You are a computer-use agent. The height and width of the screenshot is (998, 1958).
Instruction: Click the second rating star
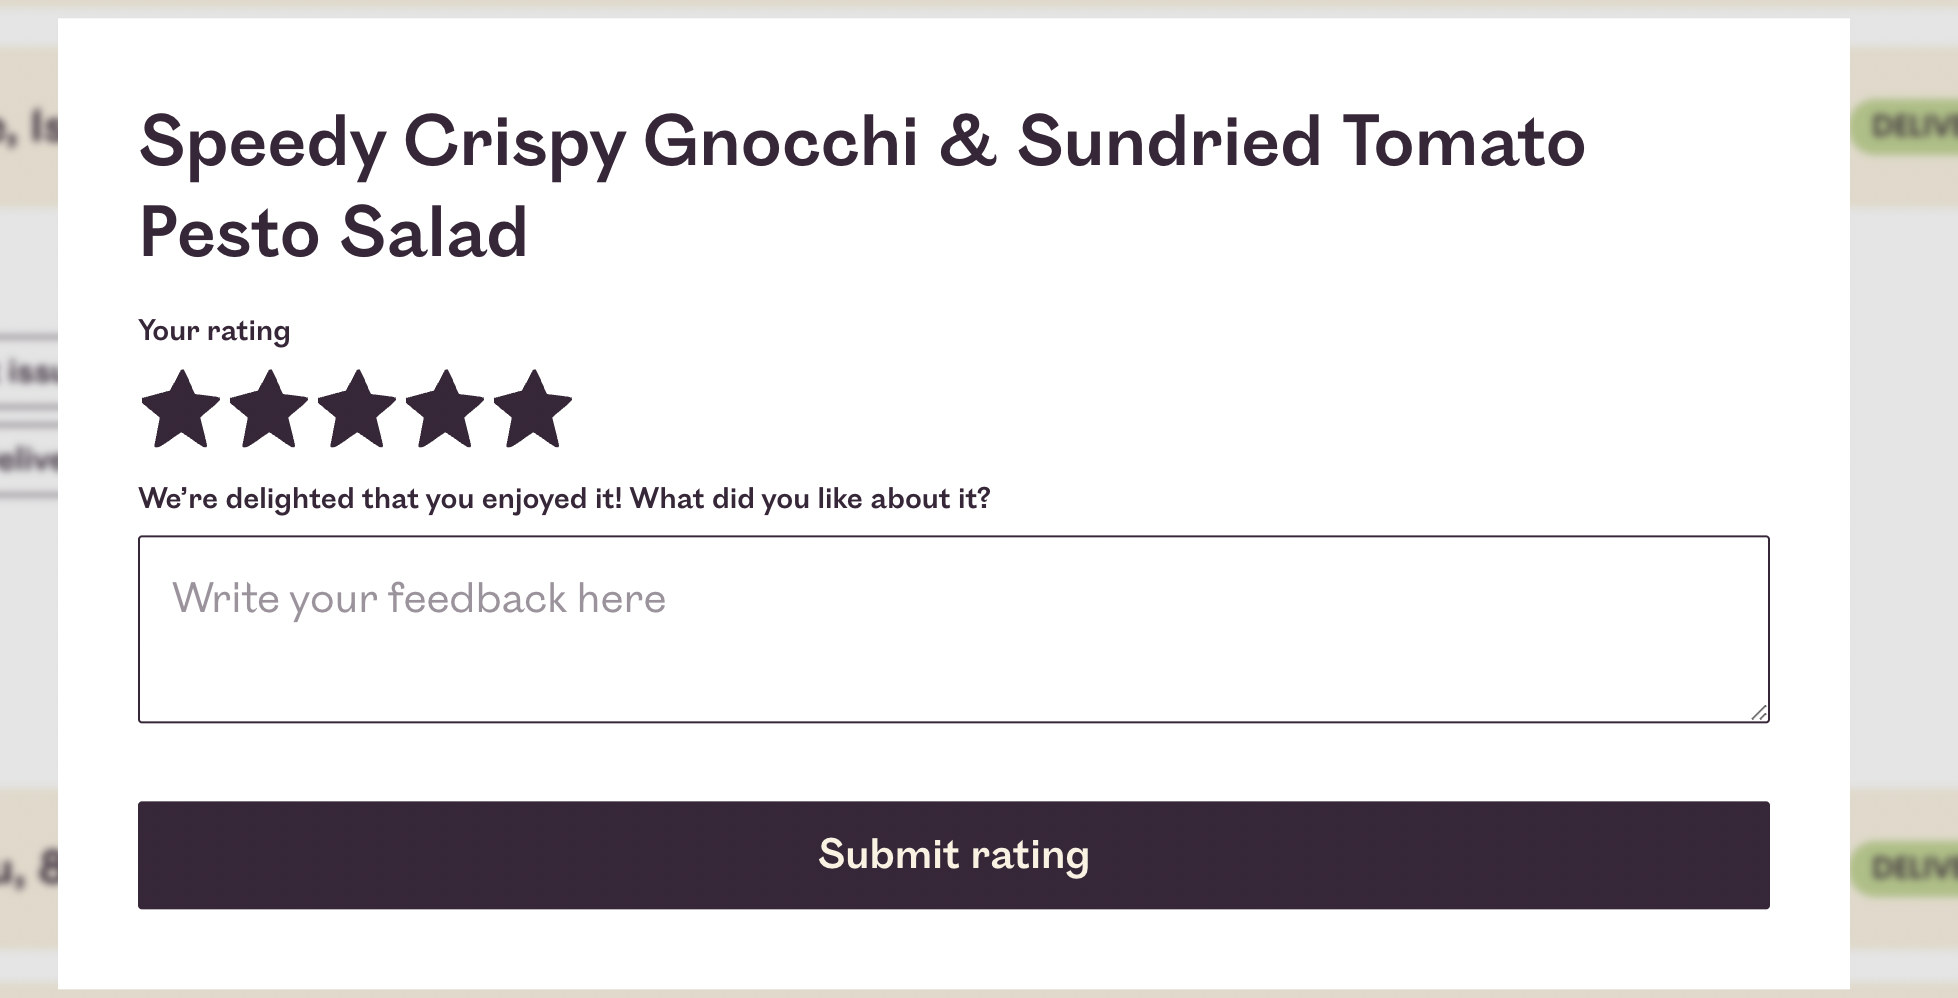(269, 410)
